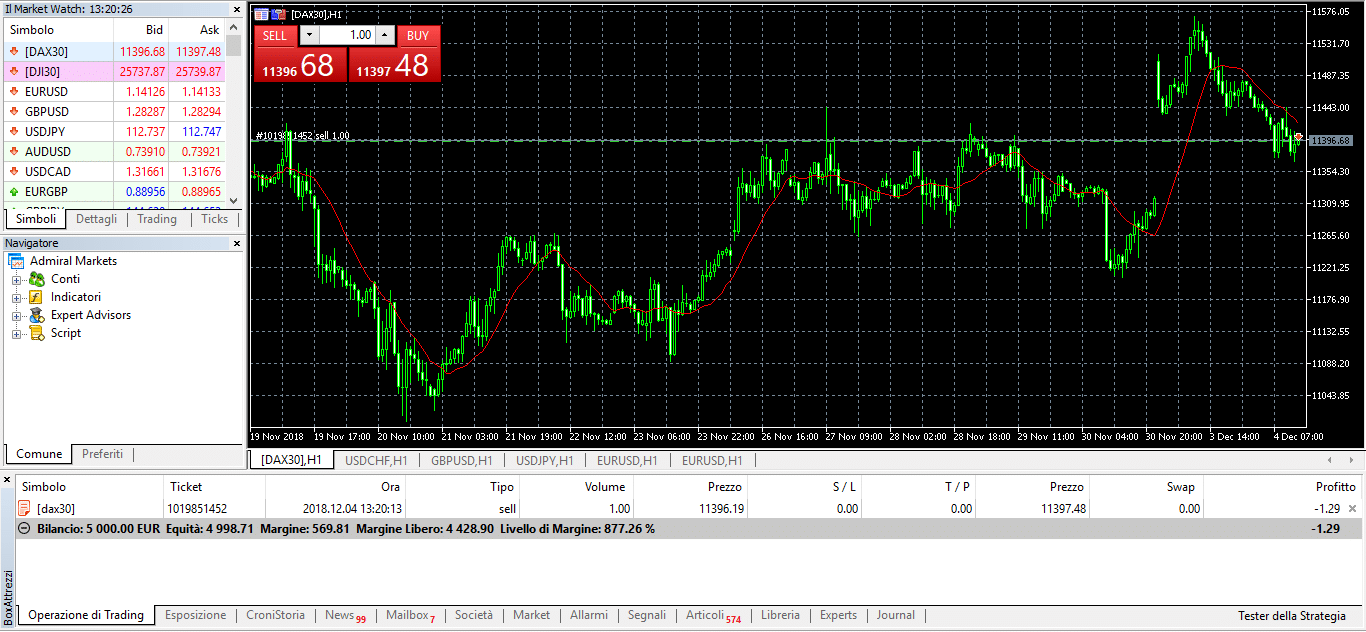Expand the Expert Advisors tree node
This screenshot has width=1366, height=632.
point(17,315)
